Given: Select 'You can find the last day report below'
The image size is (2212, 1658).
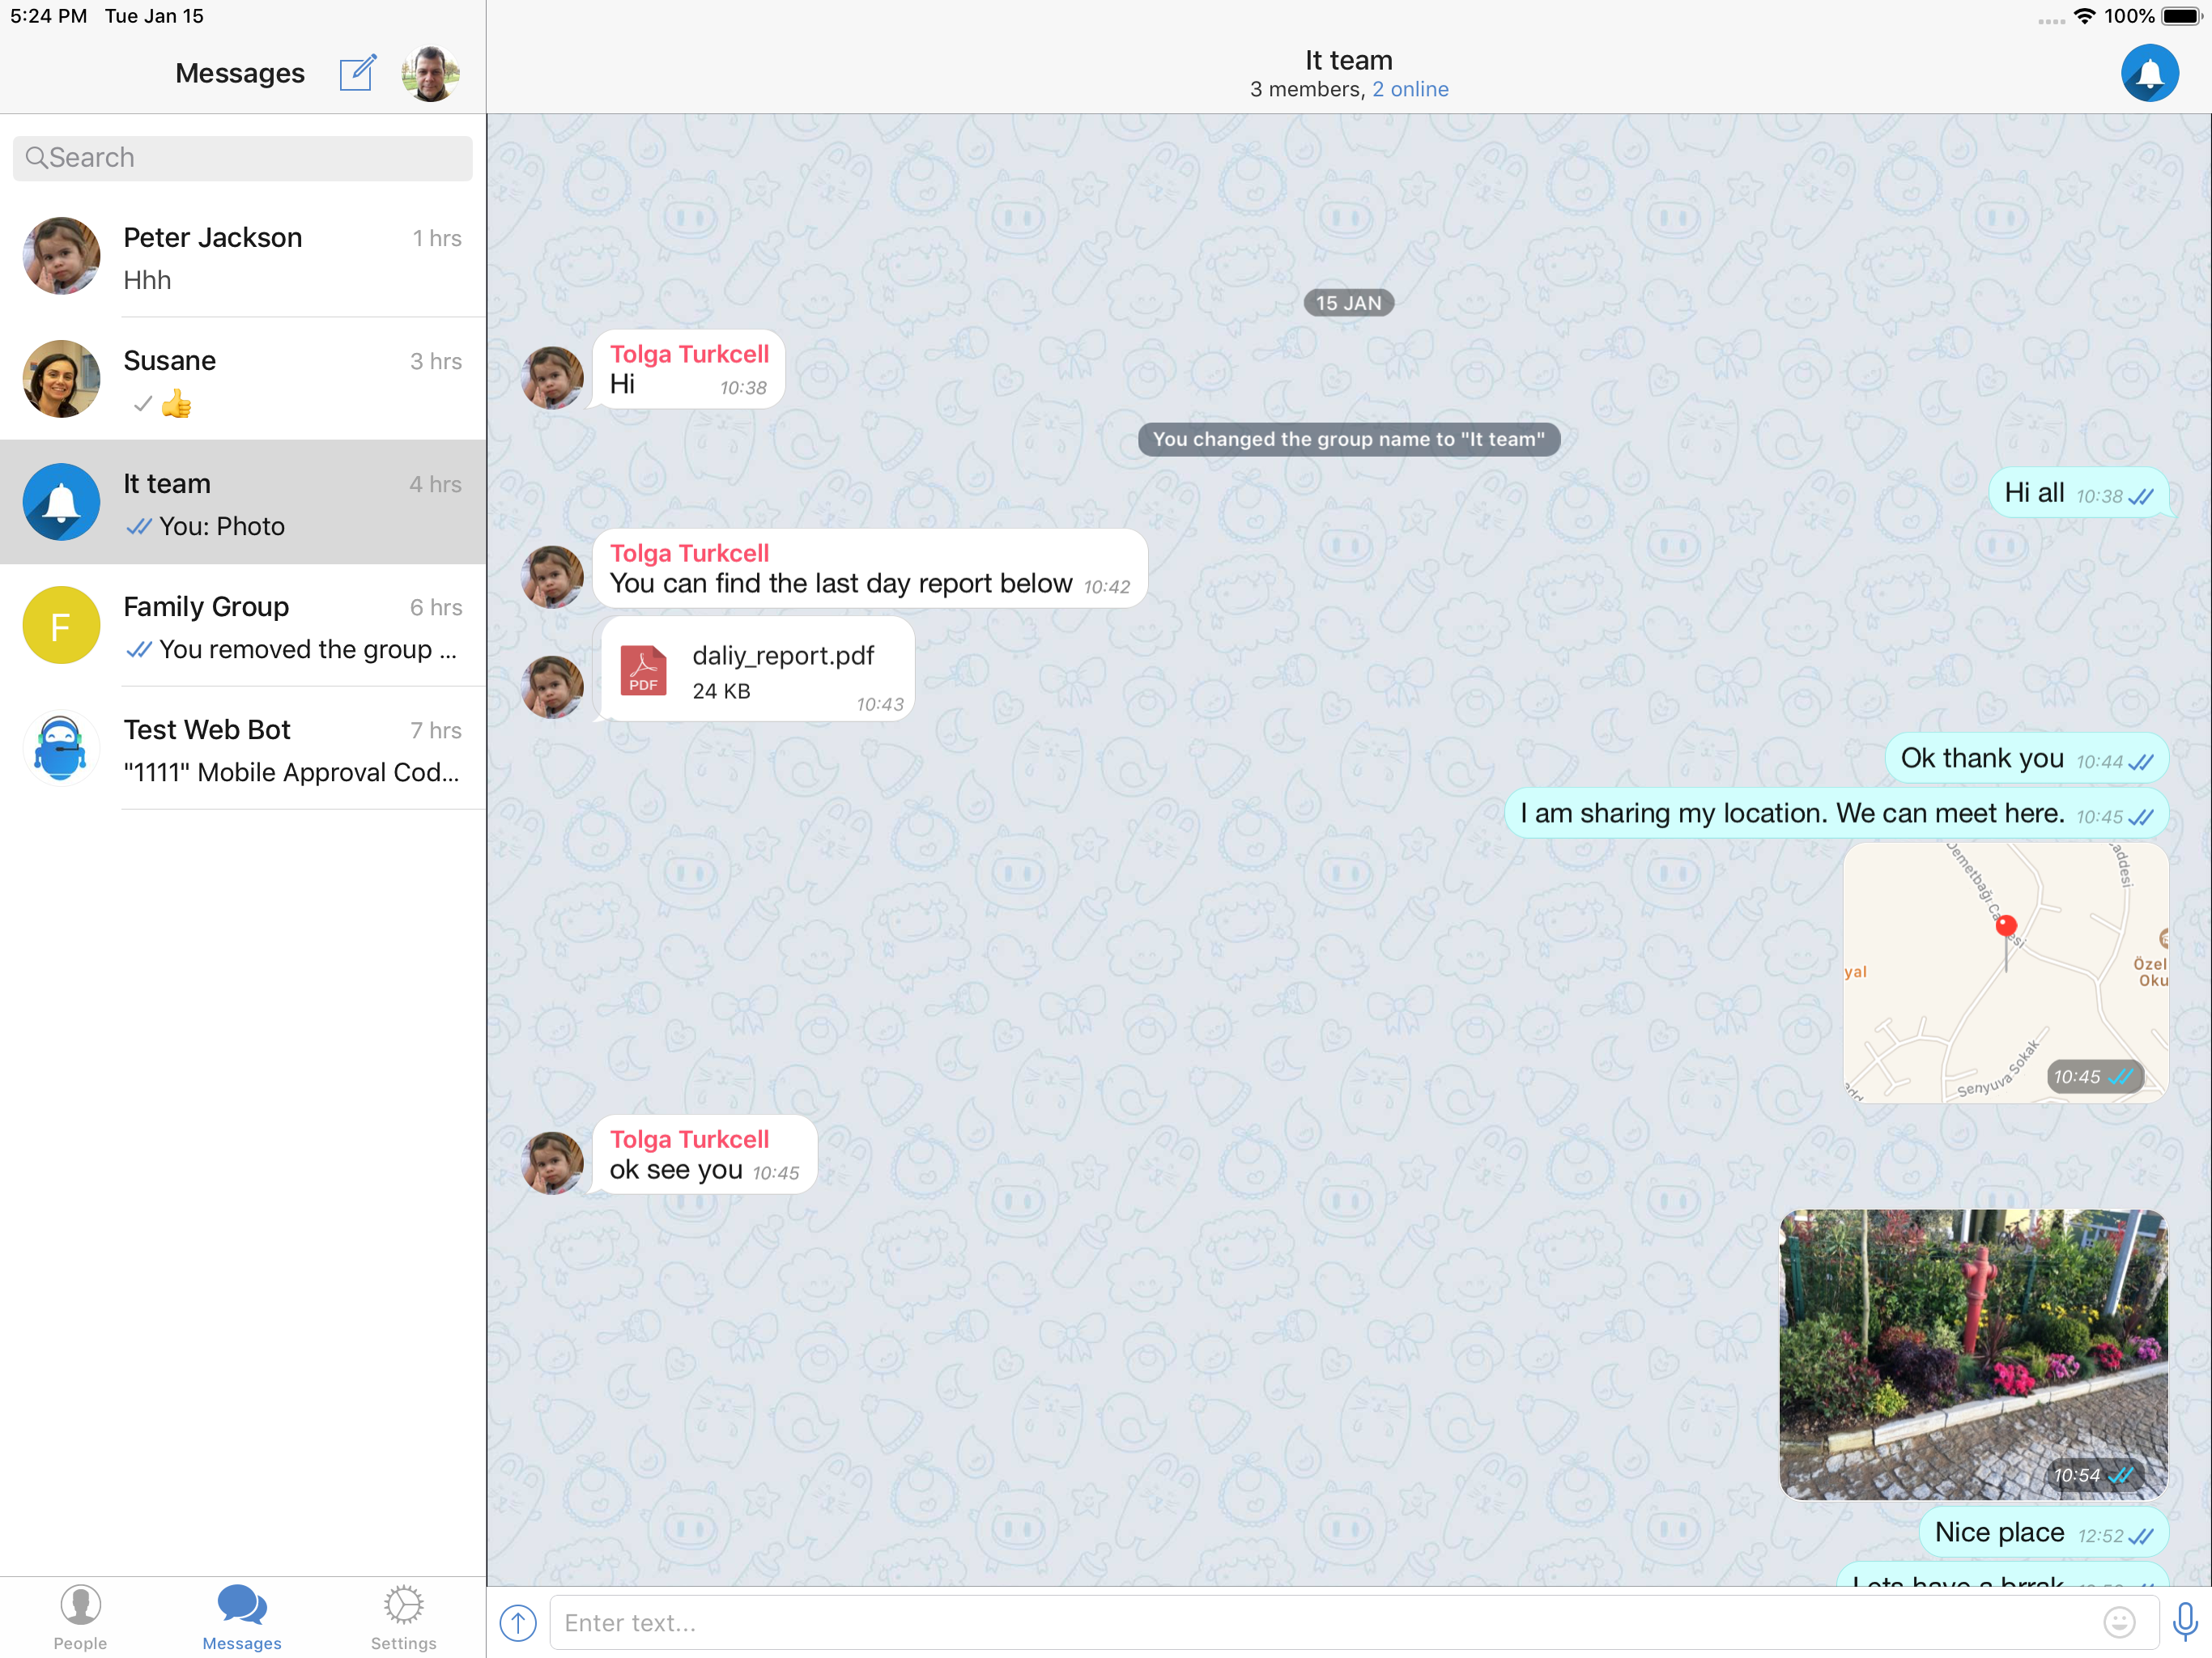Looking at the screenshot, I should [x=870, y=569].
